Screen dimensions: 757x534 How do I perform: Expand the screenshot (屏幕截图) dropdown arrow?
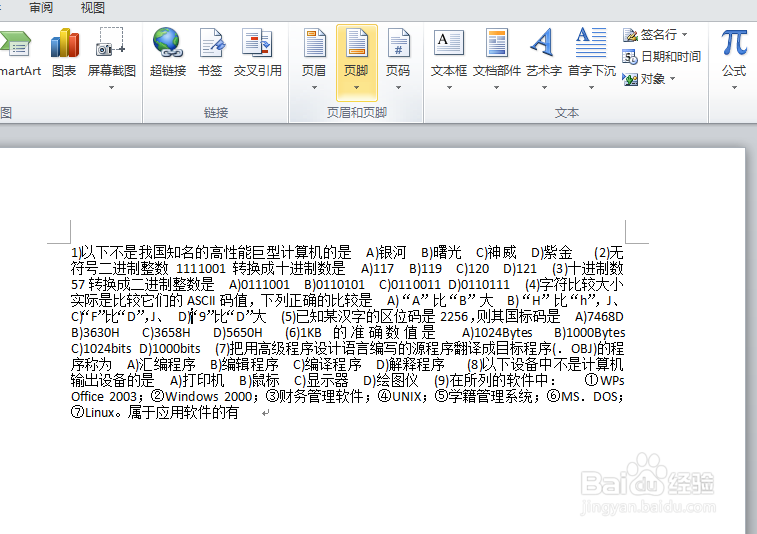click(112, 87)
